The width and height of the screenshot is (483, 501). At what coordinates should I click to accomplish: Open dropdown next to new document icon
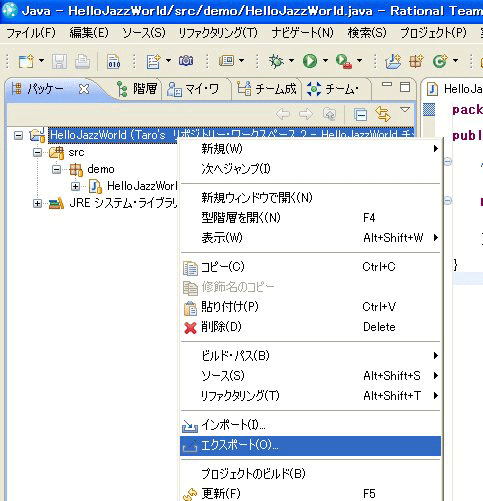coord(168,61)
